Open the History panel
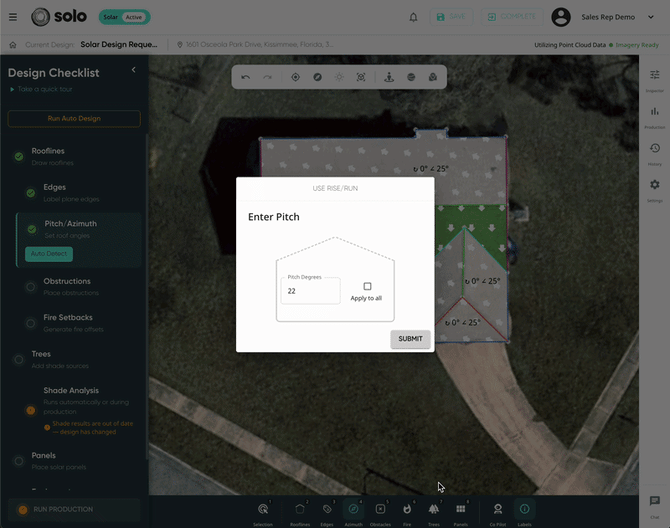This screenshot has height=528, width=670. point(655,153)
